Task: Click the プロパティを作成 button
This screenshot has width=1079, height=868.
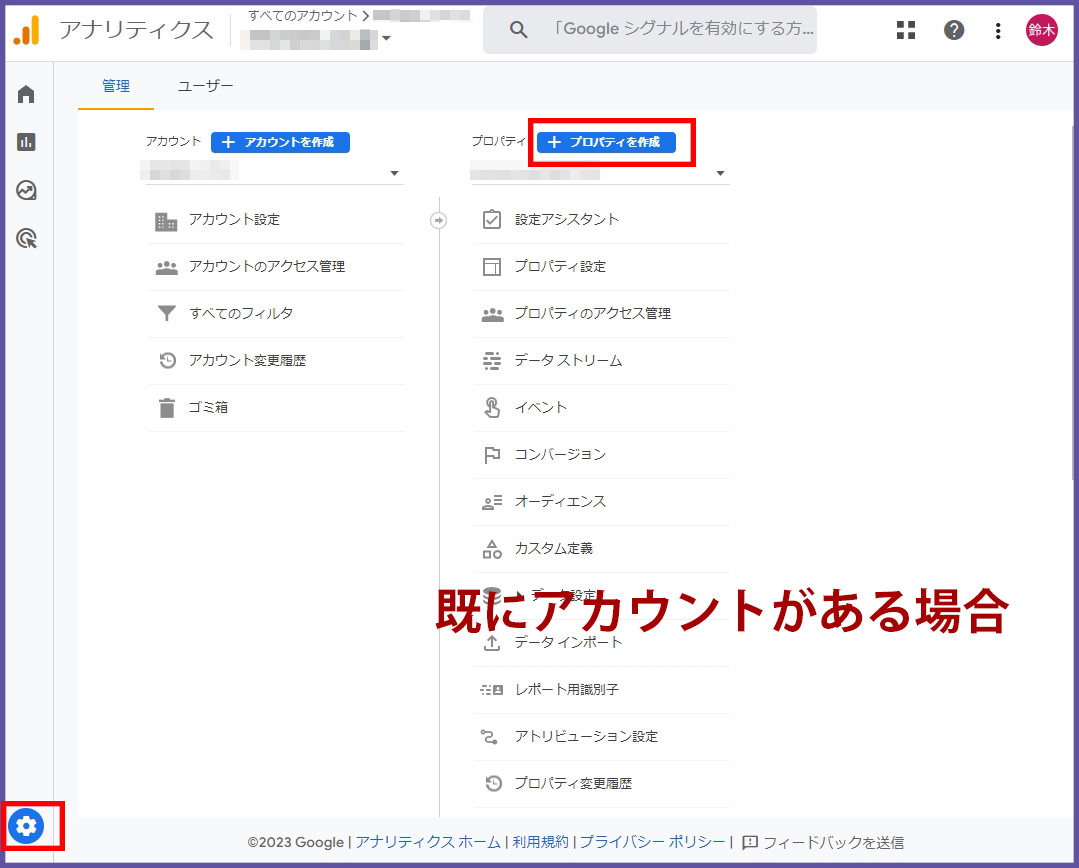Action: [x=606, y=142]
